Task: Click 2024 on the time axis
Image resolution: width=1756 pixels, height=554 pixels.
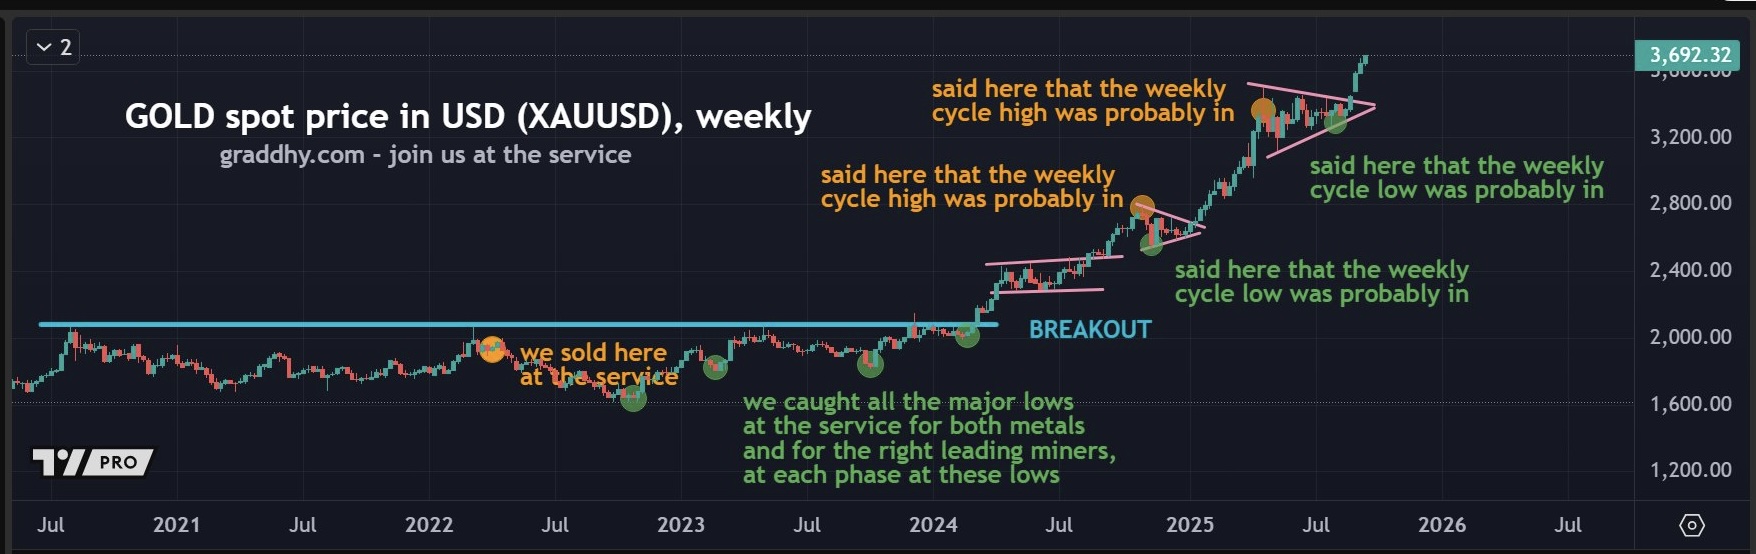Action: point(933,525)
